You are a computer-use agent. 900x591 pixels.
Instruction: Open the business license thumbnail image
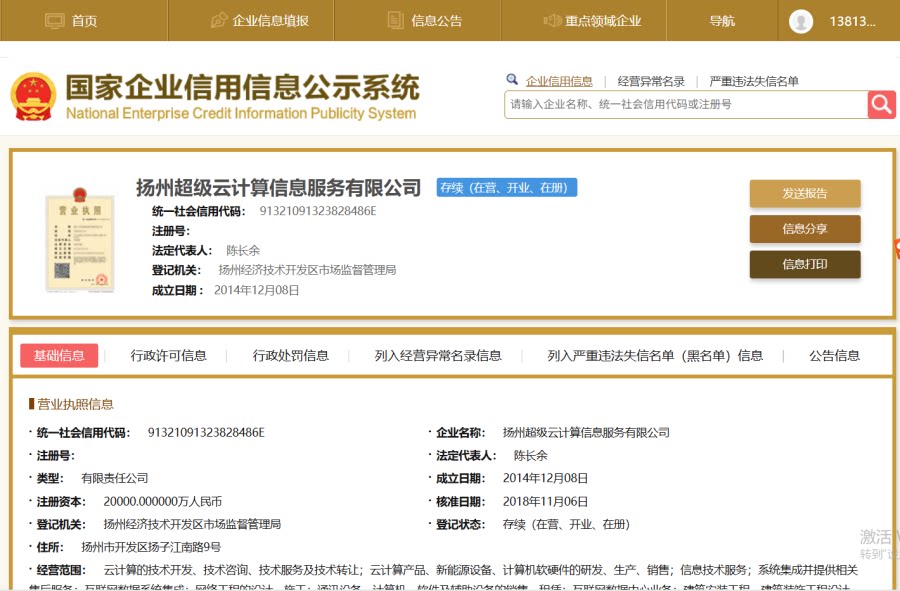[x=80, y=240]
